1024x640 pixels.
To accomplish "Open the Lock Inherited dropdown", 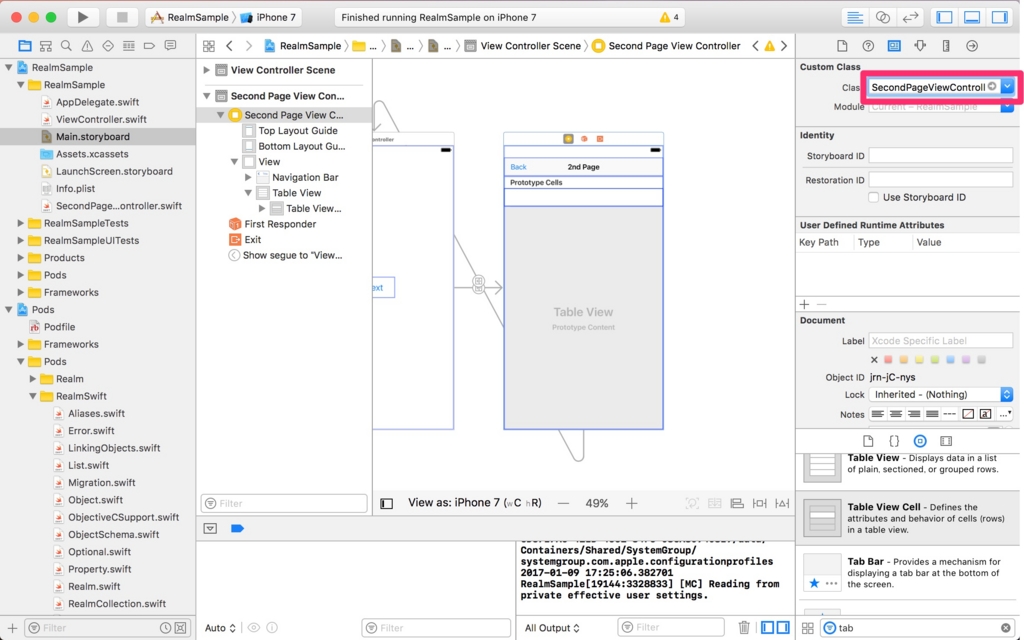I will click(941, 394).
